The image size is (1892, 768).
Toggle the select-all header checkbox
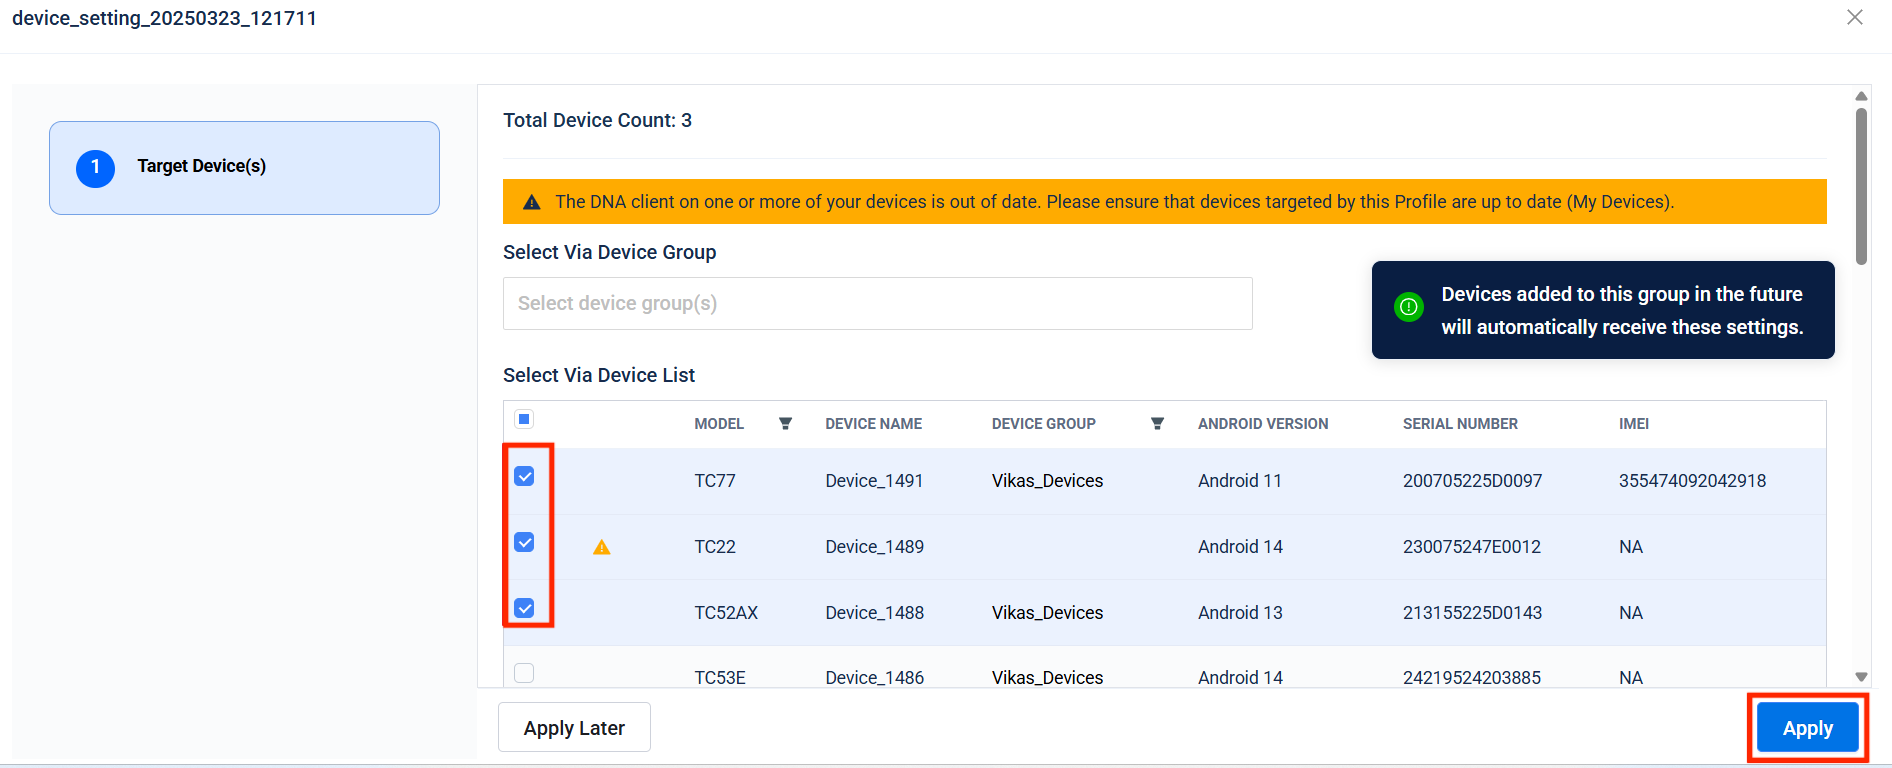pyautogui.click(x=524, y=419)
